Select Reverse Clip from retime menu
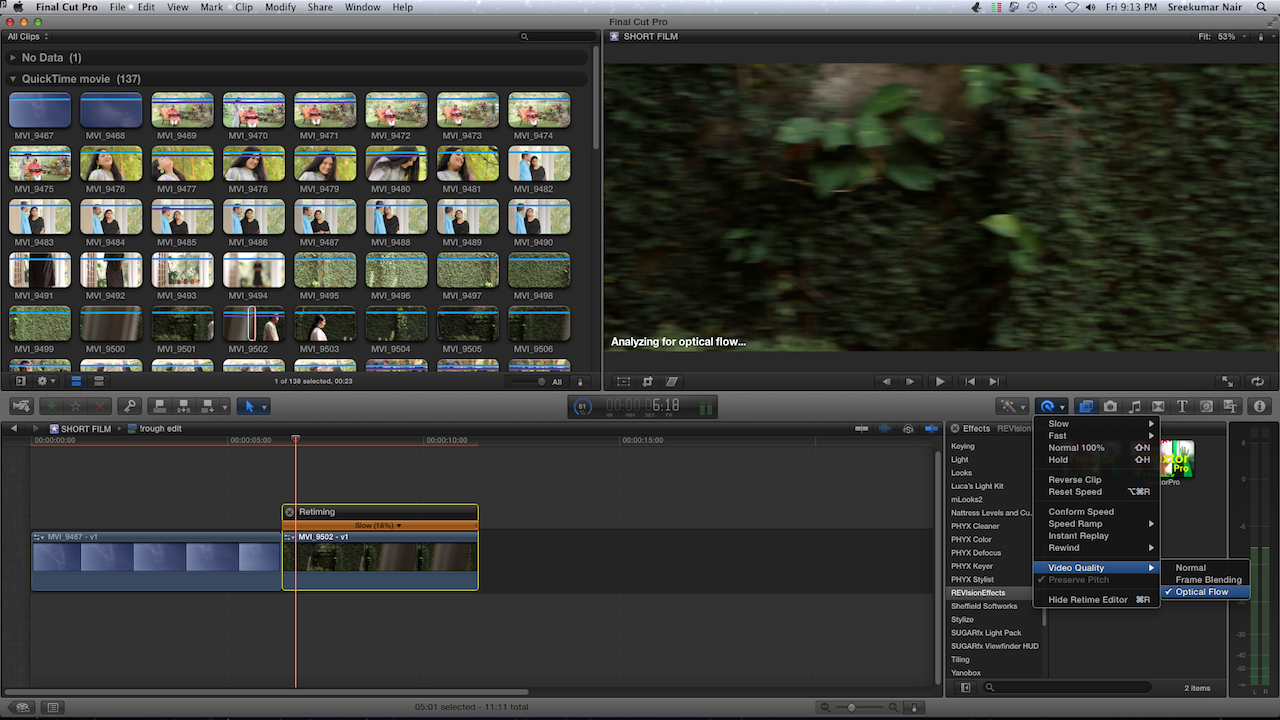1280x720 pixels. point(1074,480)
